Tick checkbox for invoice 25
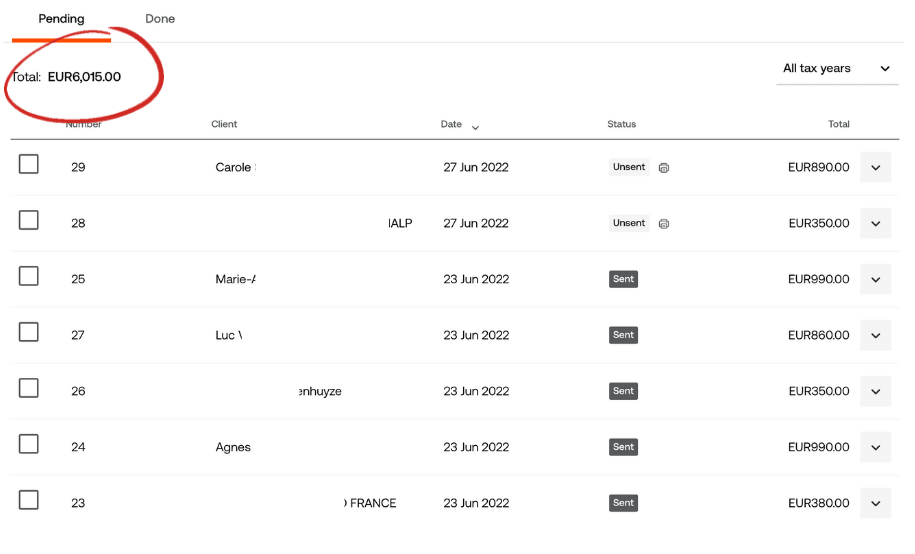 coord(29,276)
